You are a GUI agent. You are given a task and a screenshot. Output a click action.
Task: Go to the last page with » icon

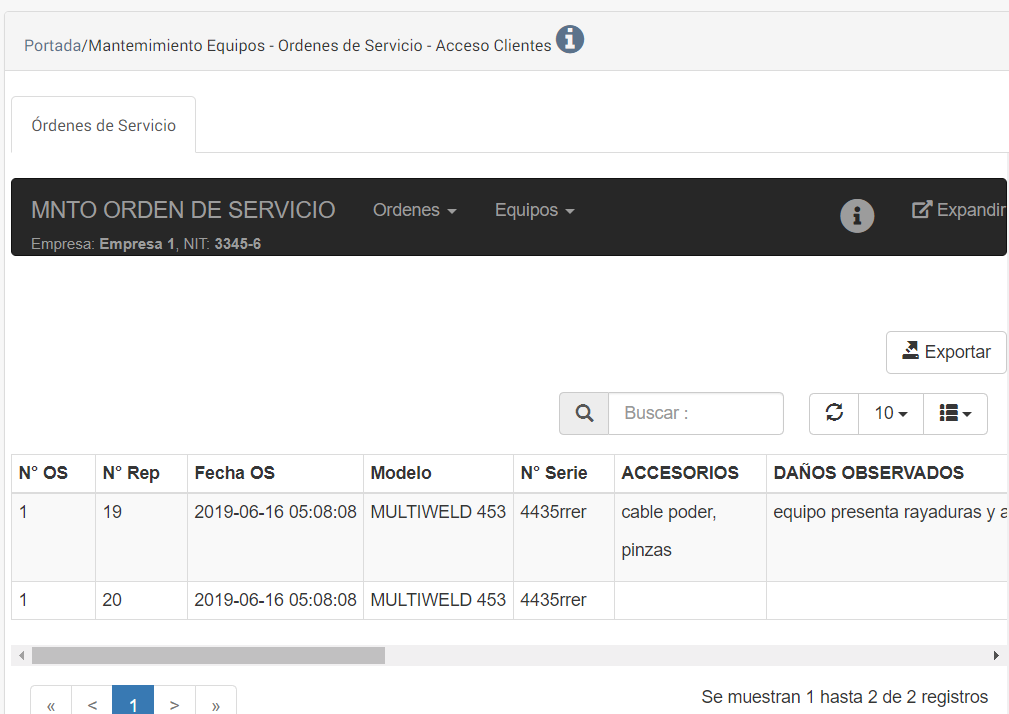(x=216, y=704)
